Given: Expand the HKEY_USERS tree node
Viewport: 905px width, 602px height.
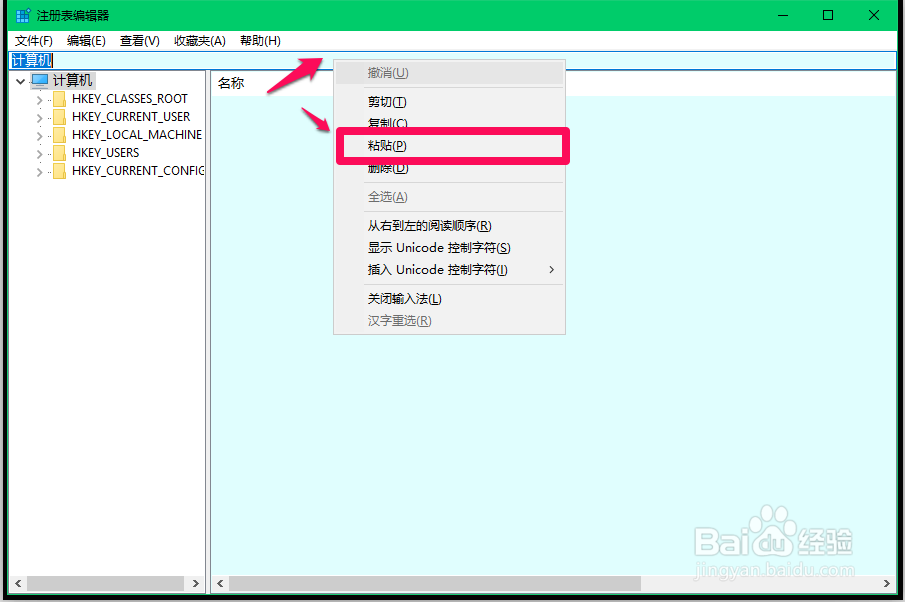Looking at the screenshot, I should (x=40, y=153).
